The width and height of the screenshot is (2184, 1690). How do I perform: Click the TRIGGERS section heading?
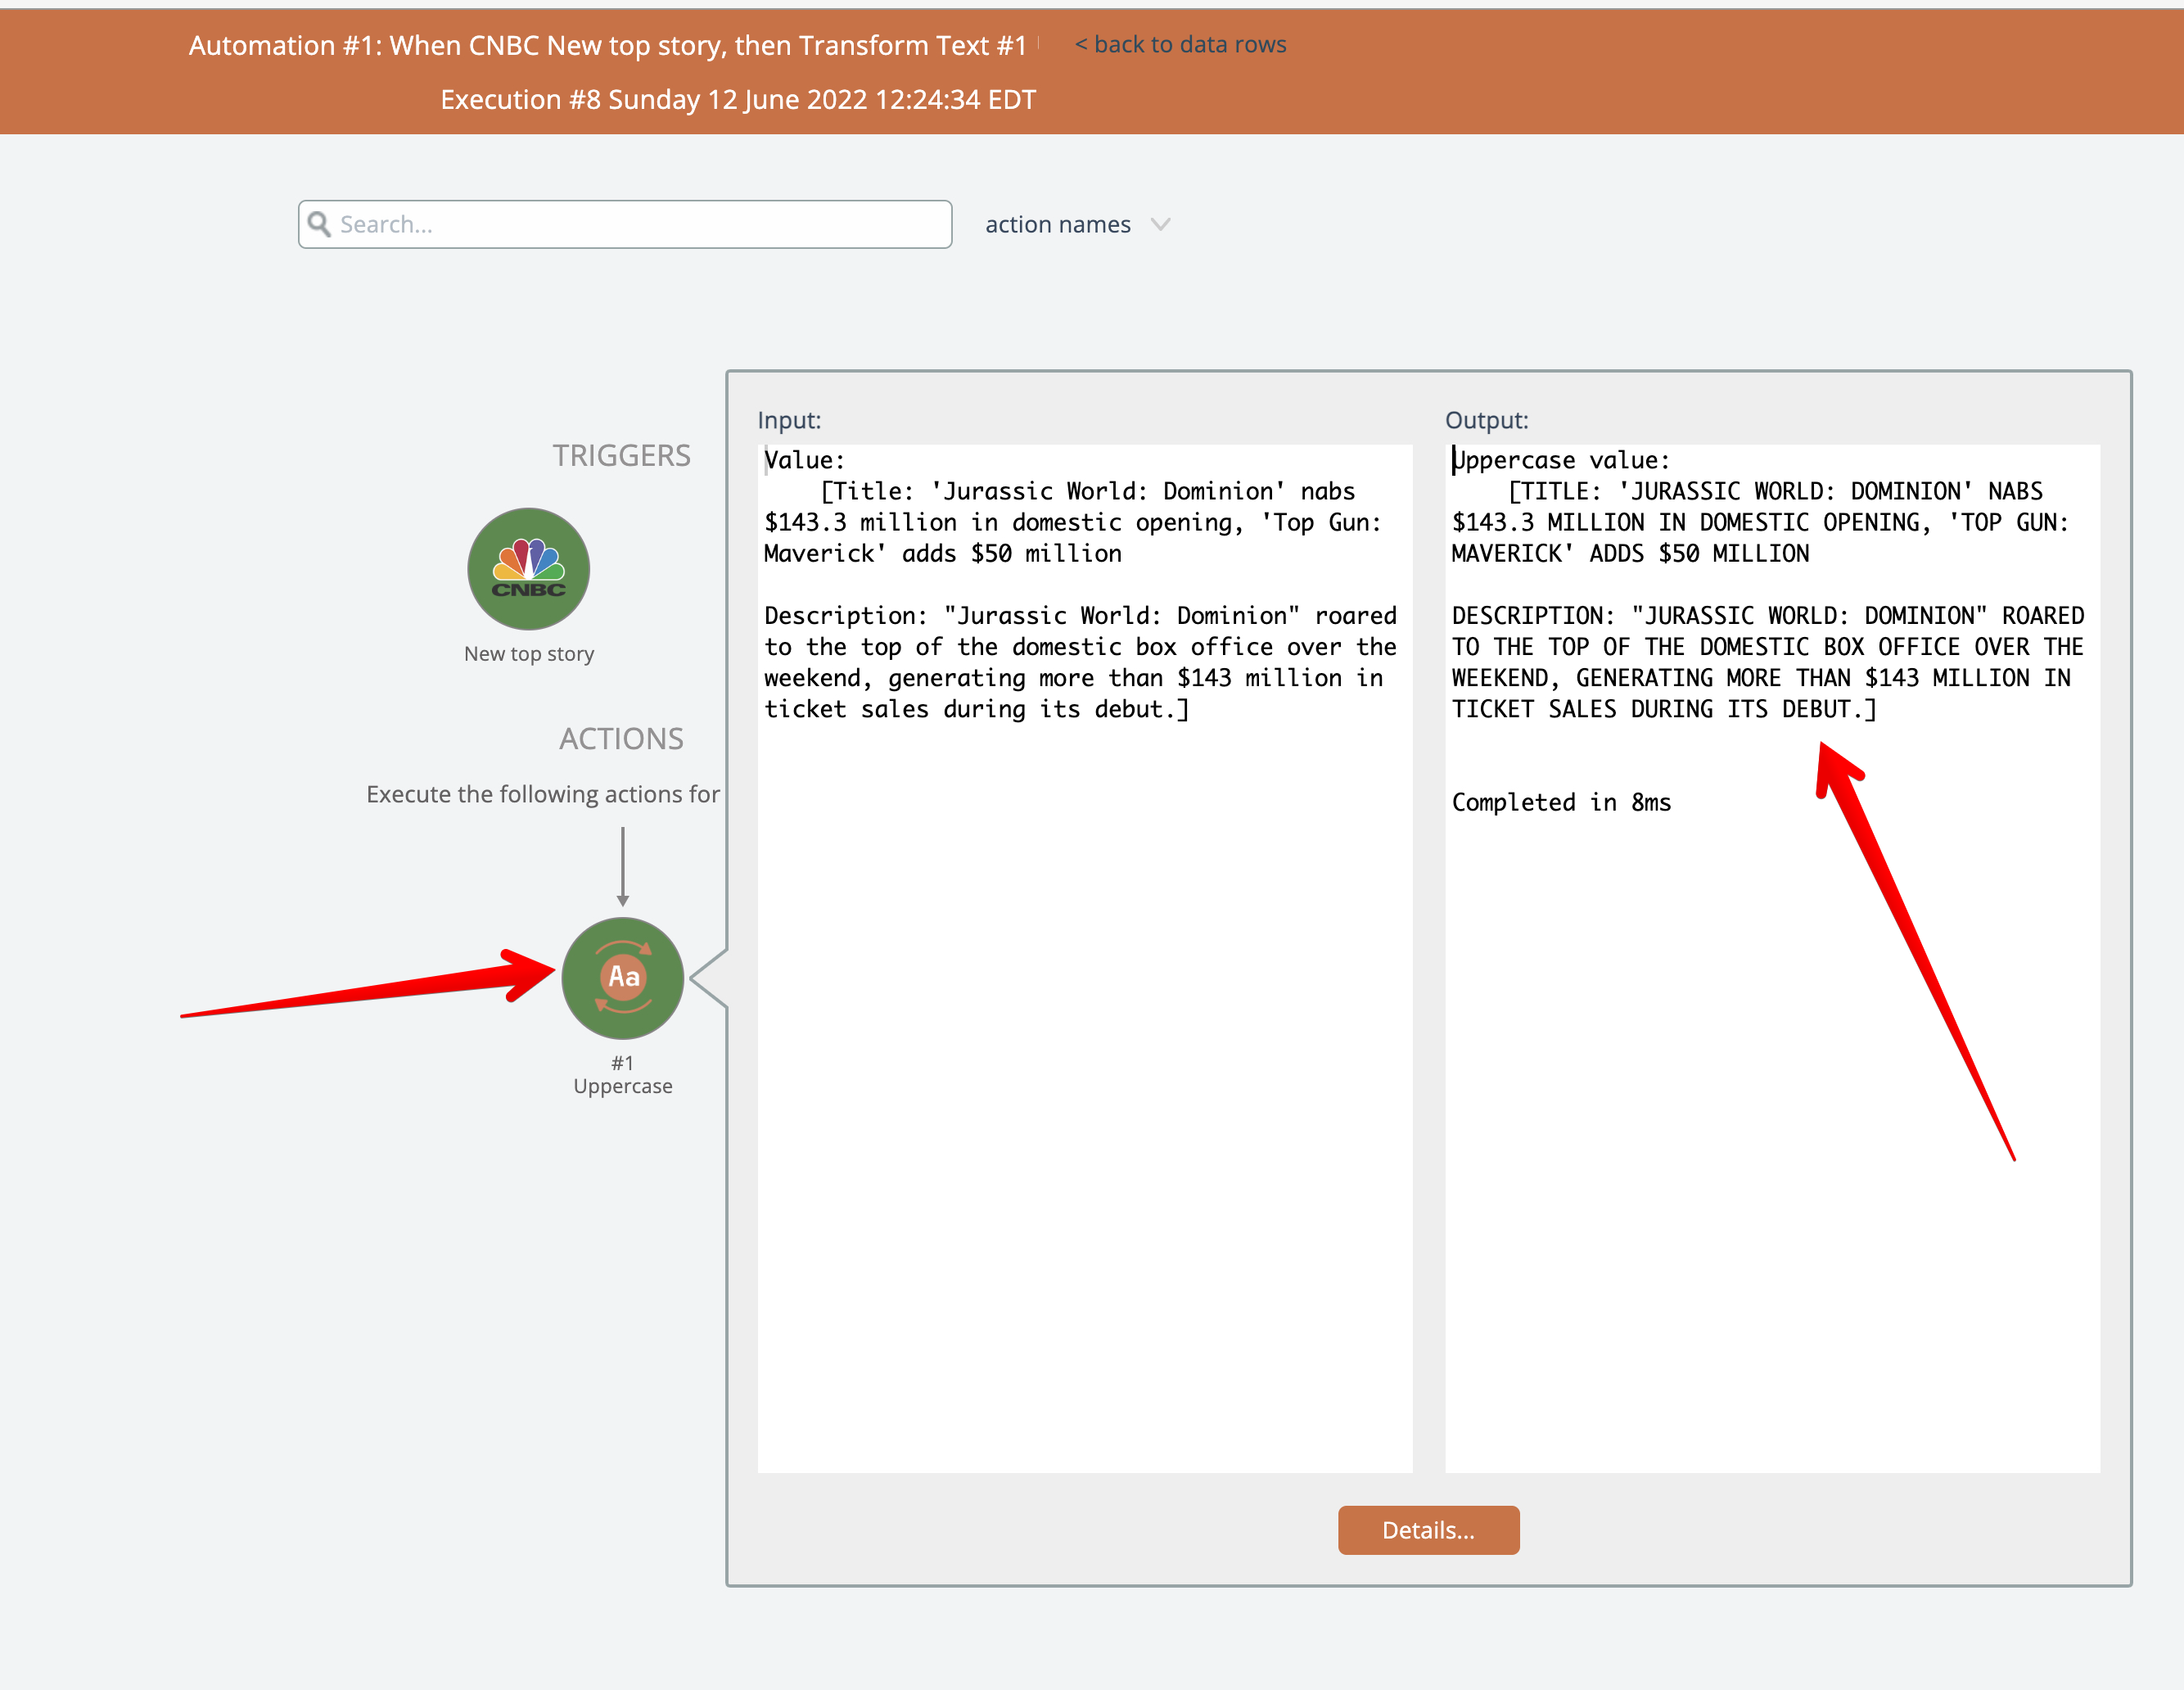[x=621, y=455]
